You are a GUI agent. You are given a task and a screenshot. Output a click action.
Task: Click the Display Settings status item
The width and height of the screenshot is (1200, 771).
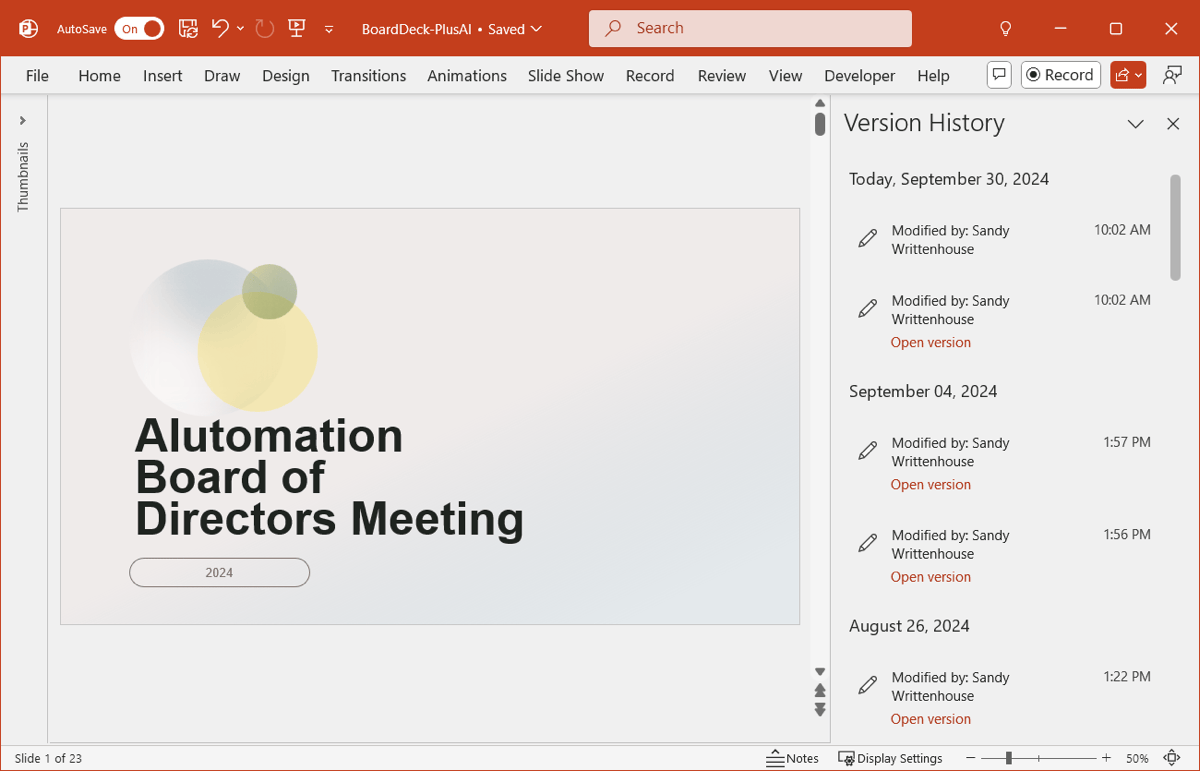click(x=890, y=758)
